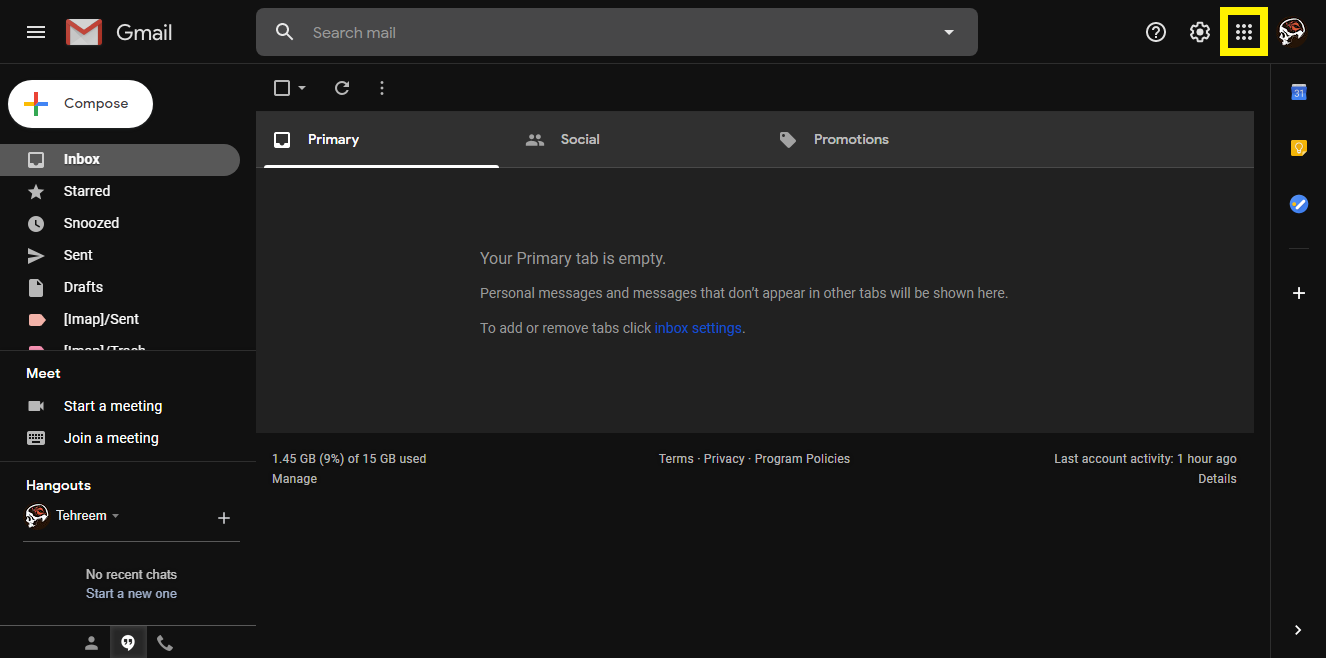Click the Start a meeting label
1326x658 pixels.
pos(113,406)
